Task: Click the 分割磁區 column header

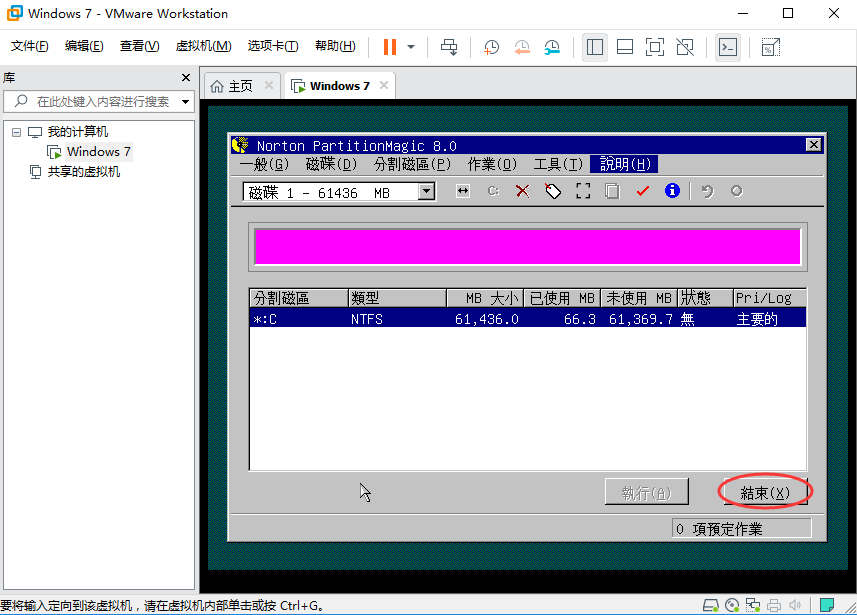Action: click(299, 298)
